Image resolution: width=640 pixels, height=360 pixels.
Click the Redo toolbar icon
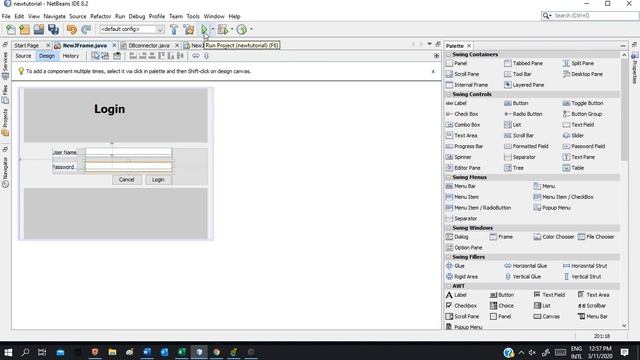pos(86,29)
